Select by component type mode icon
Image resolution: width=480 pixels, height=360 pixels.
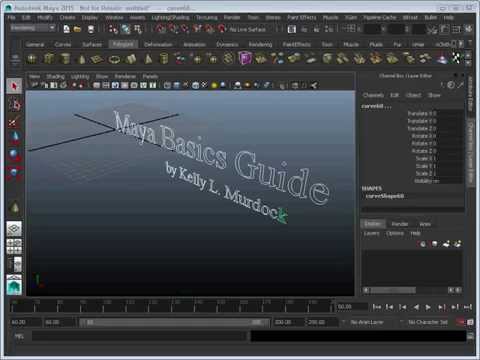138,29
